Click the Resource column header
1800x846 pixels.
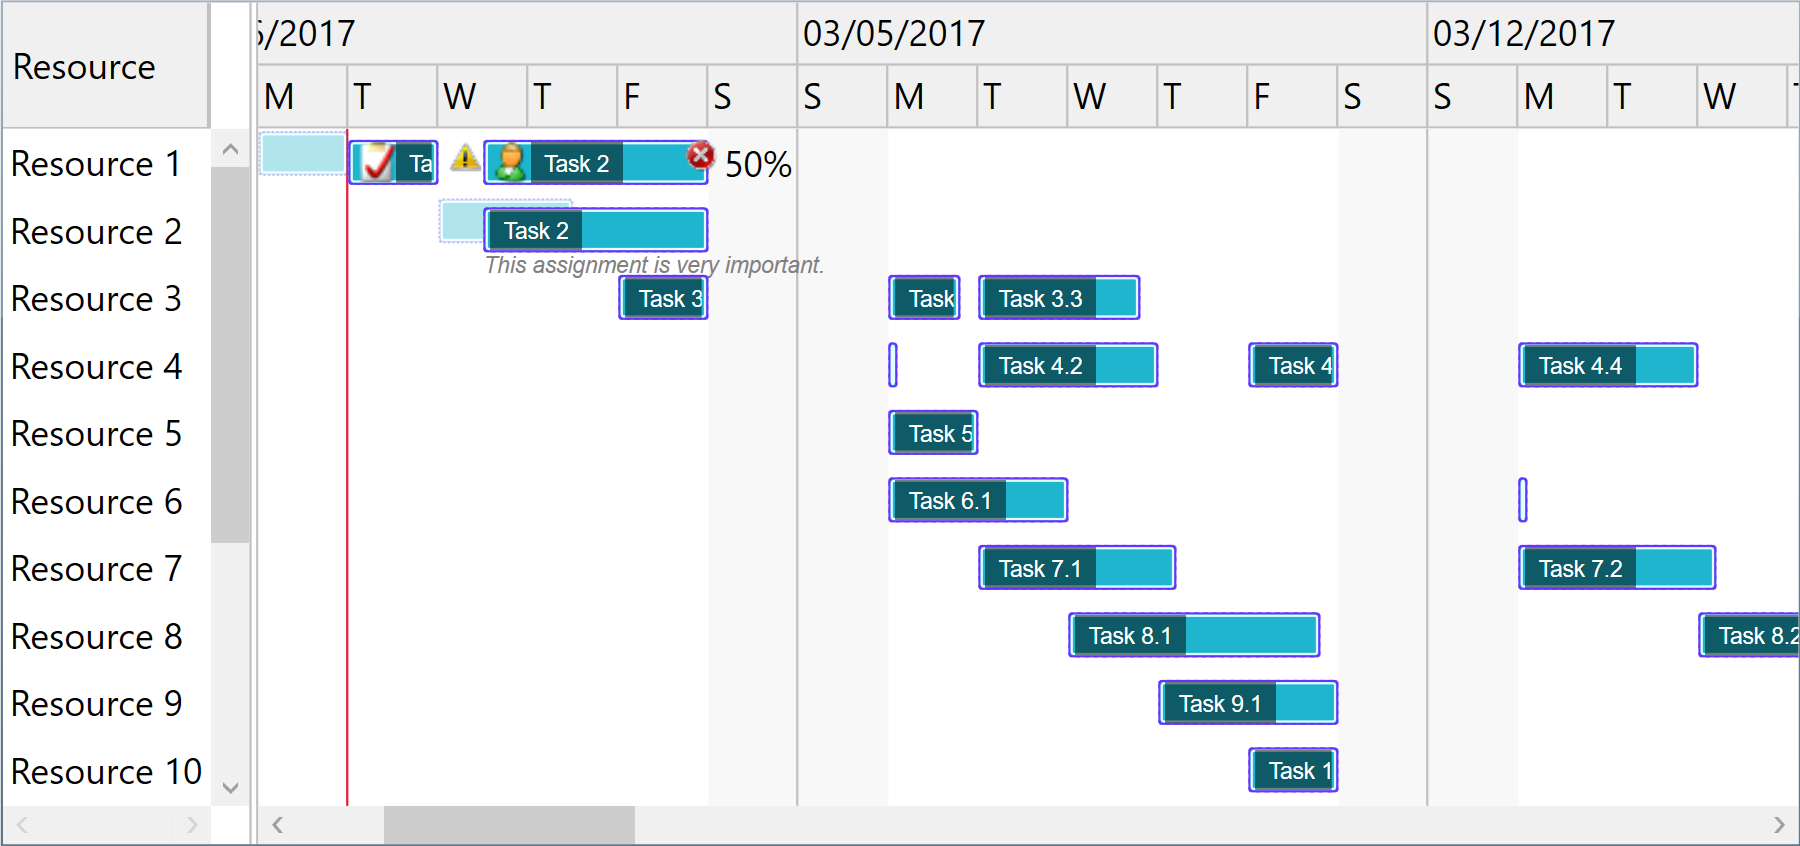tap(84, 67)
